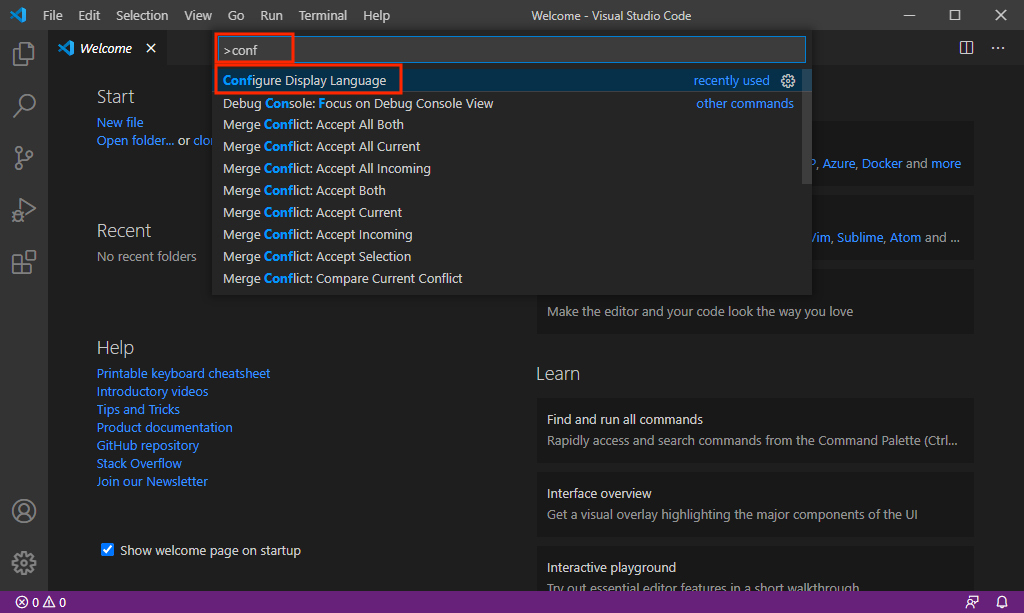Click the Sublime keymap link
This screenshot has height=613, width=1024.
860,238
